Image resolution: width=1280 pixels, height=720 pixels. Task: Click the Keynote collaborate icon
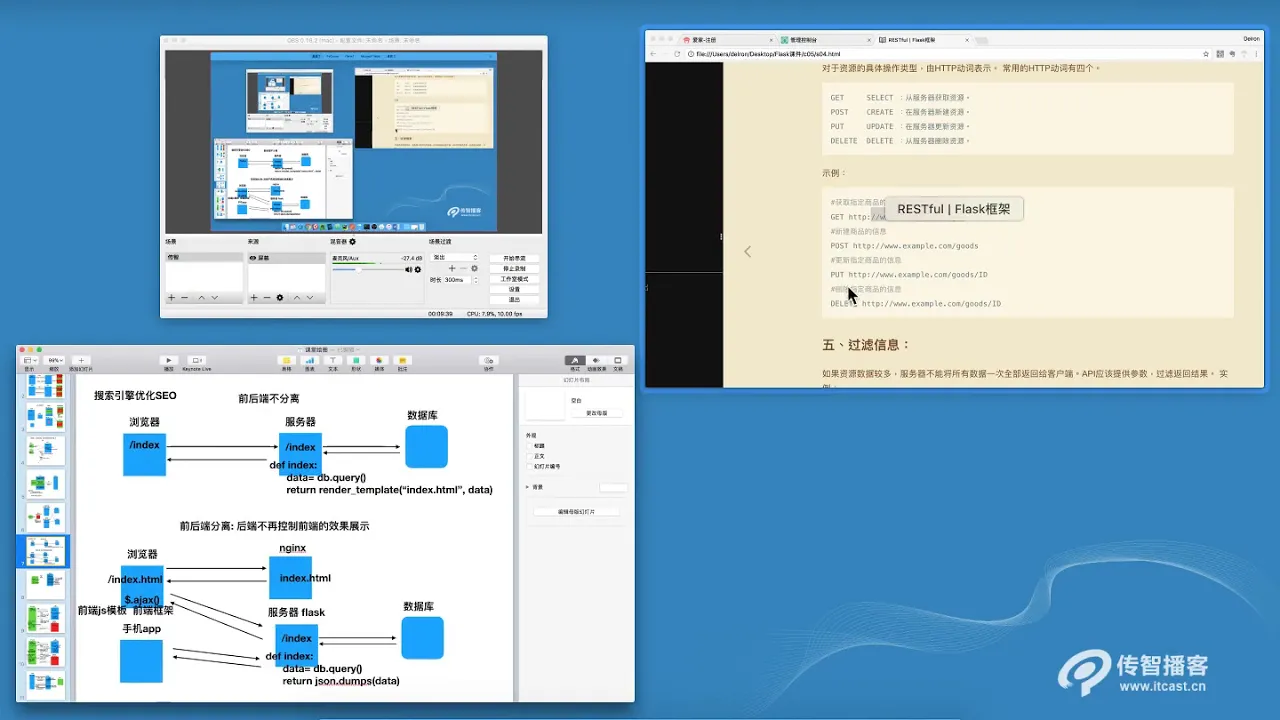click(x=488, y=360)
